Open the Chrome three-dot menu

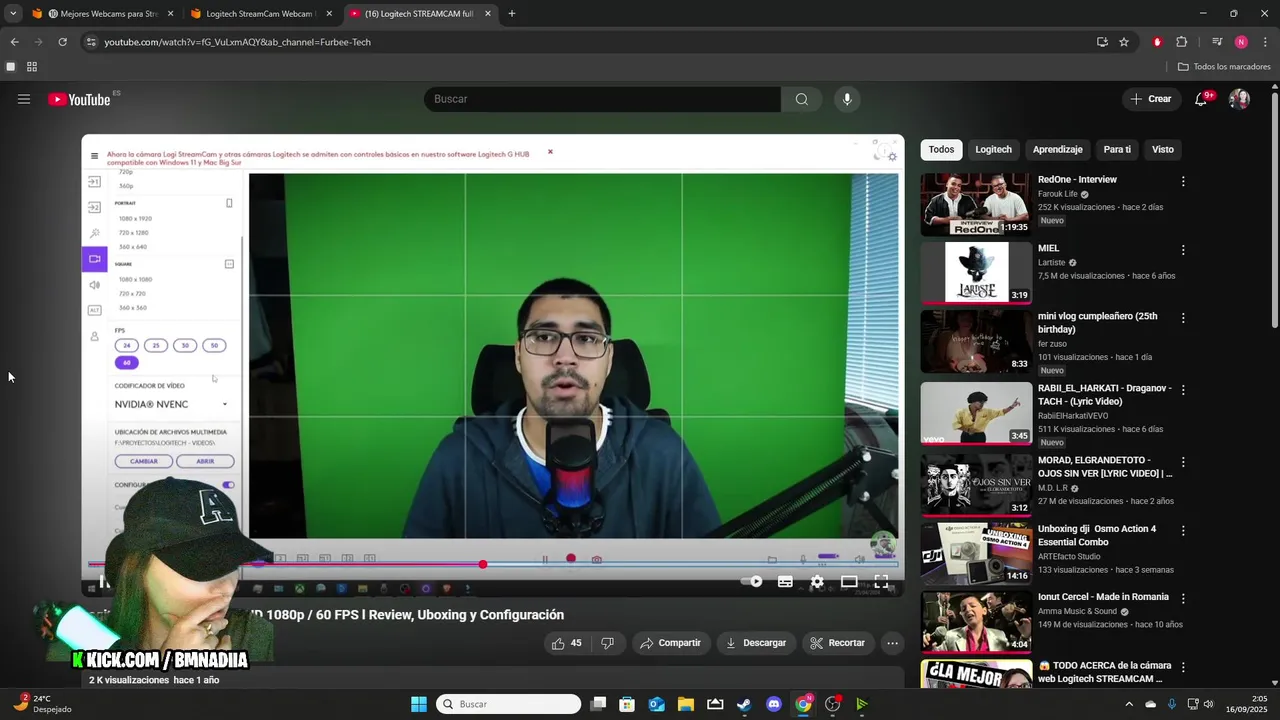click(x=1265, y=42)
